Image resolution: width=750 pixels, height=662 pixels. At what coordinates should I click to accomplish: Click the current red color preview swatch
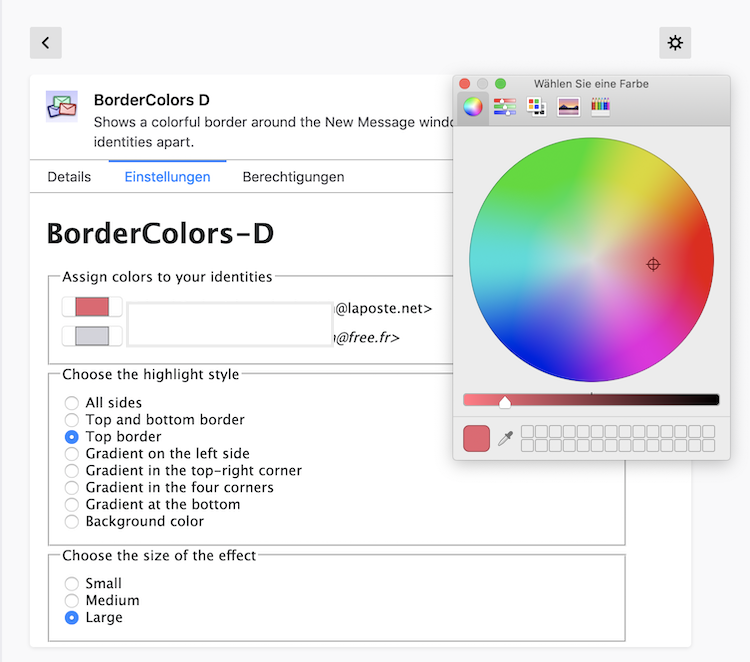(476, 438)
